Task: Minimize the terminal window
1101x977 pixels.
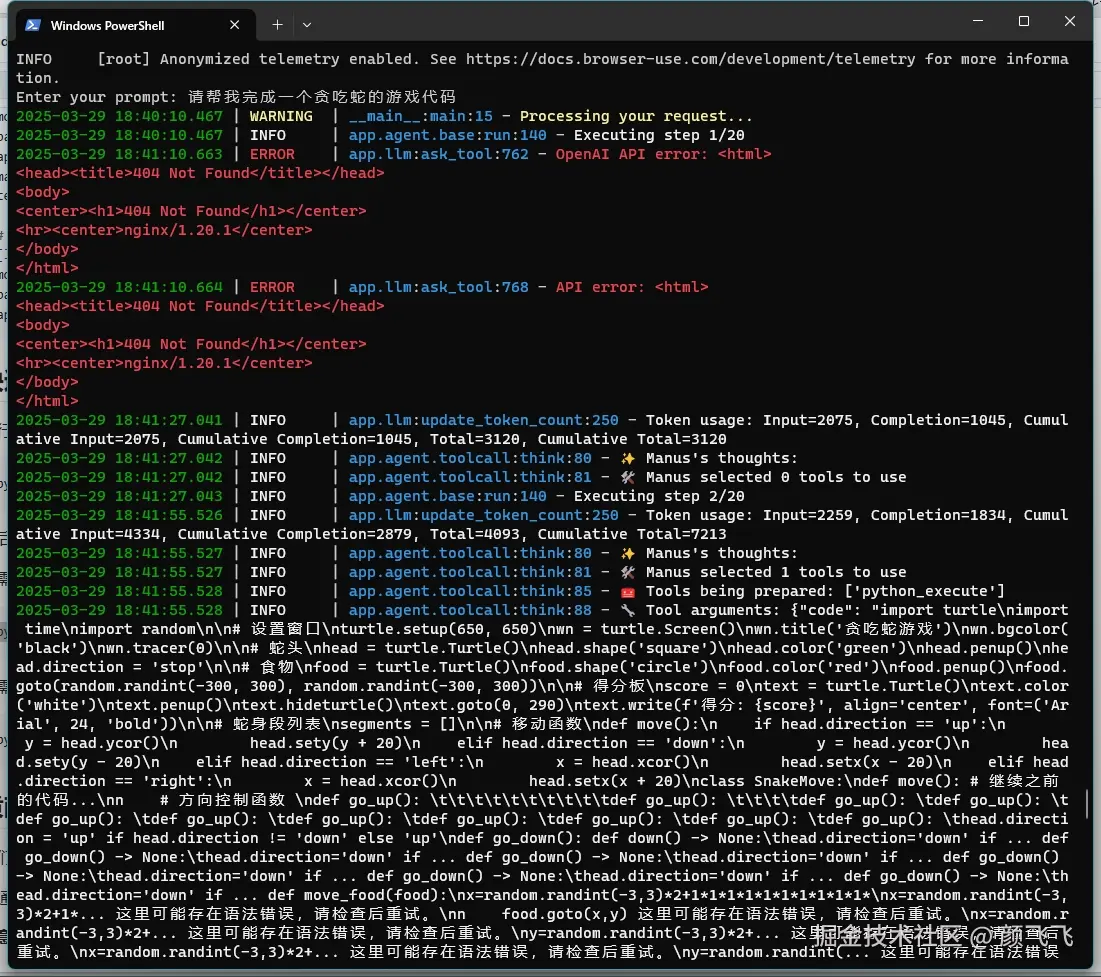Action: pos(977,22)
